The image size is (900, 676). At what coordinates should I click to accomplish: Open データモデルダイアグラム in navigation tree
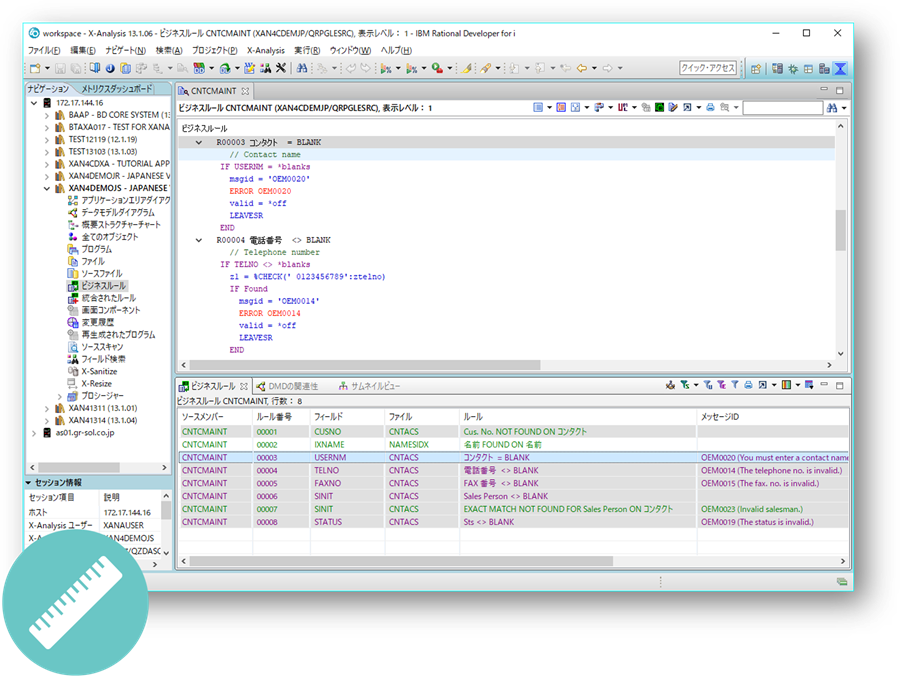(118, 212)
